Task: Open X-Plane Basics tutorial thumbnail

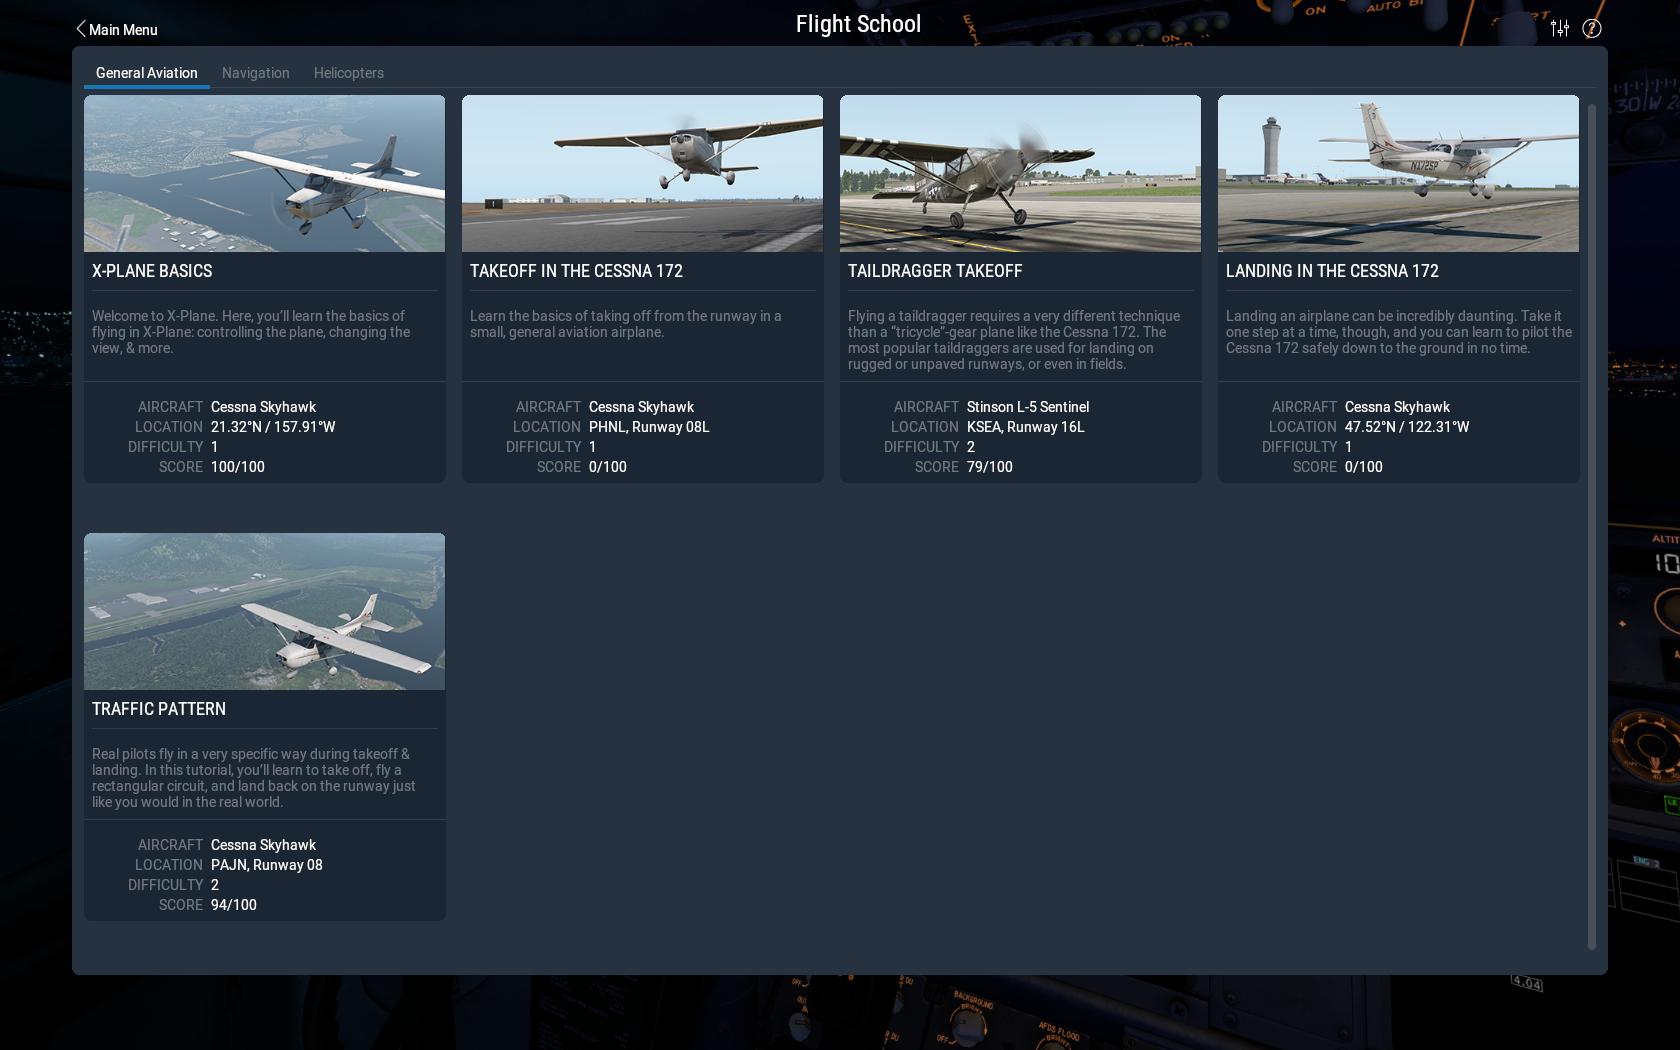Action: (x=264, y=173)
